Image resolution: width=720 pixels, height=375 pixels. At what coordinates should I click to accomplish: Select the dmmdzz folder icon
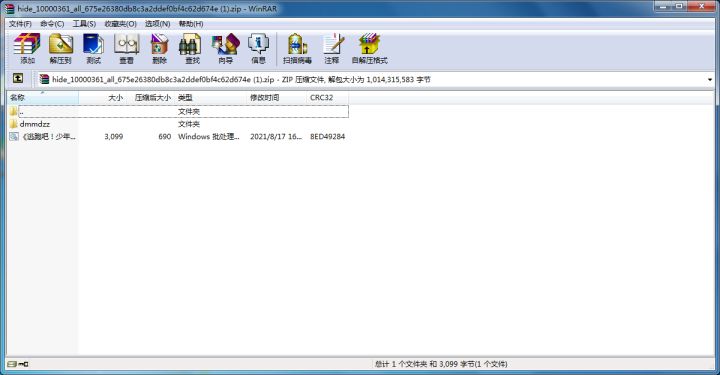point(13,124)
